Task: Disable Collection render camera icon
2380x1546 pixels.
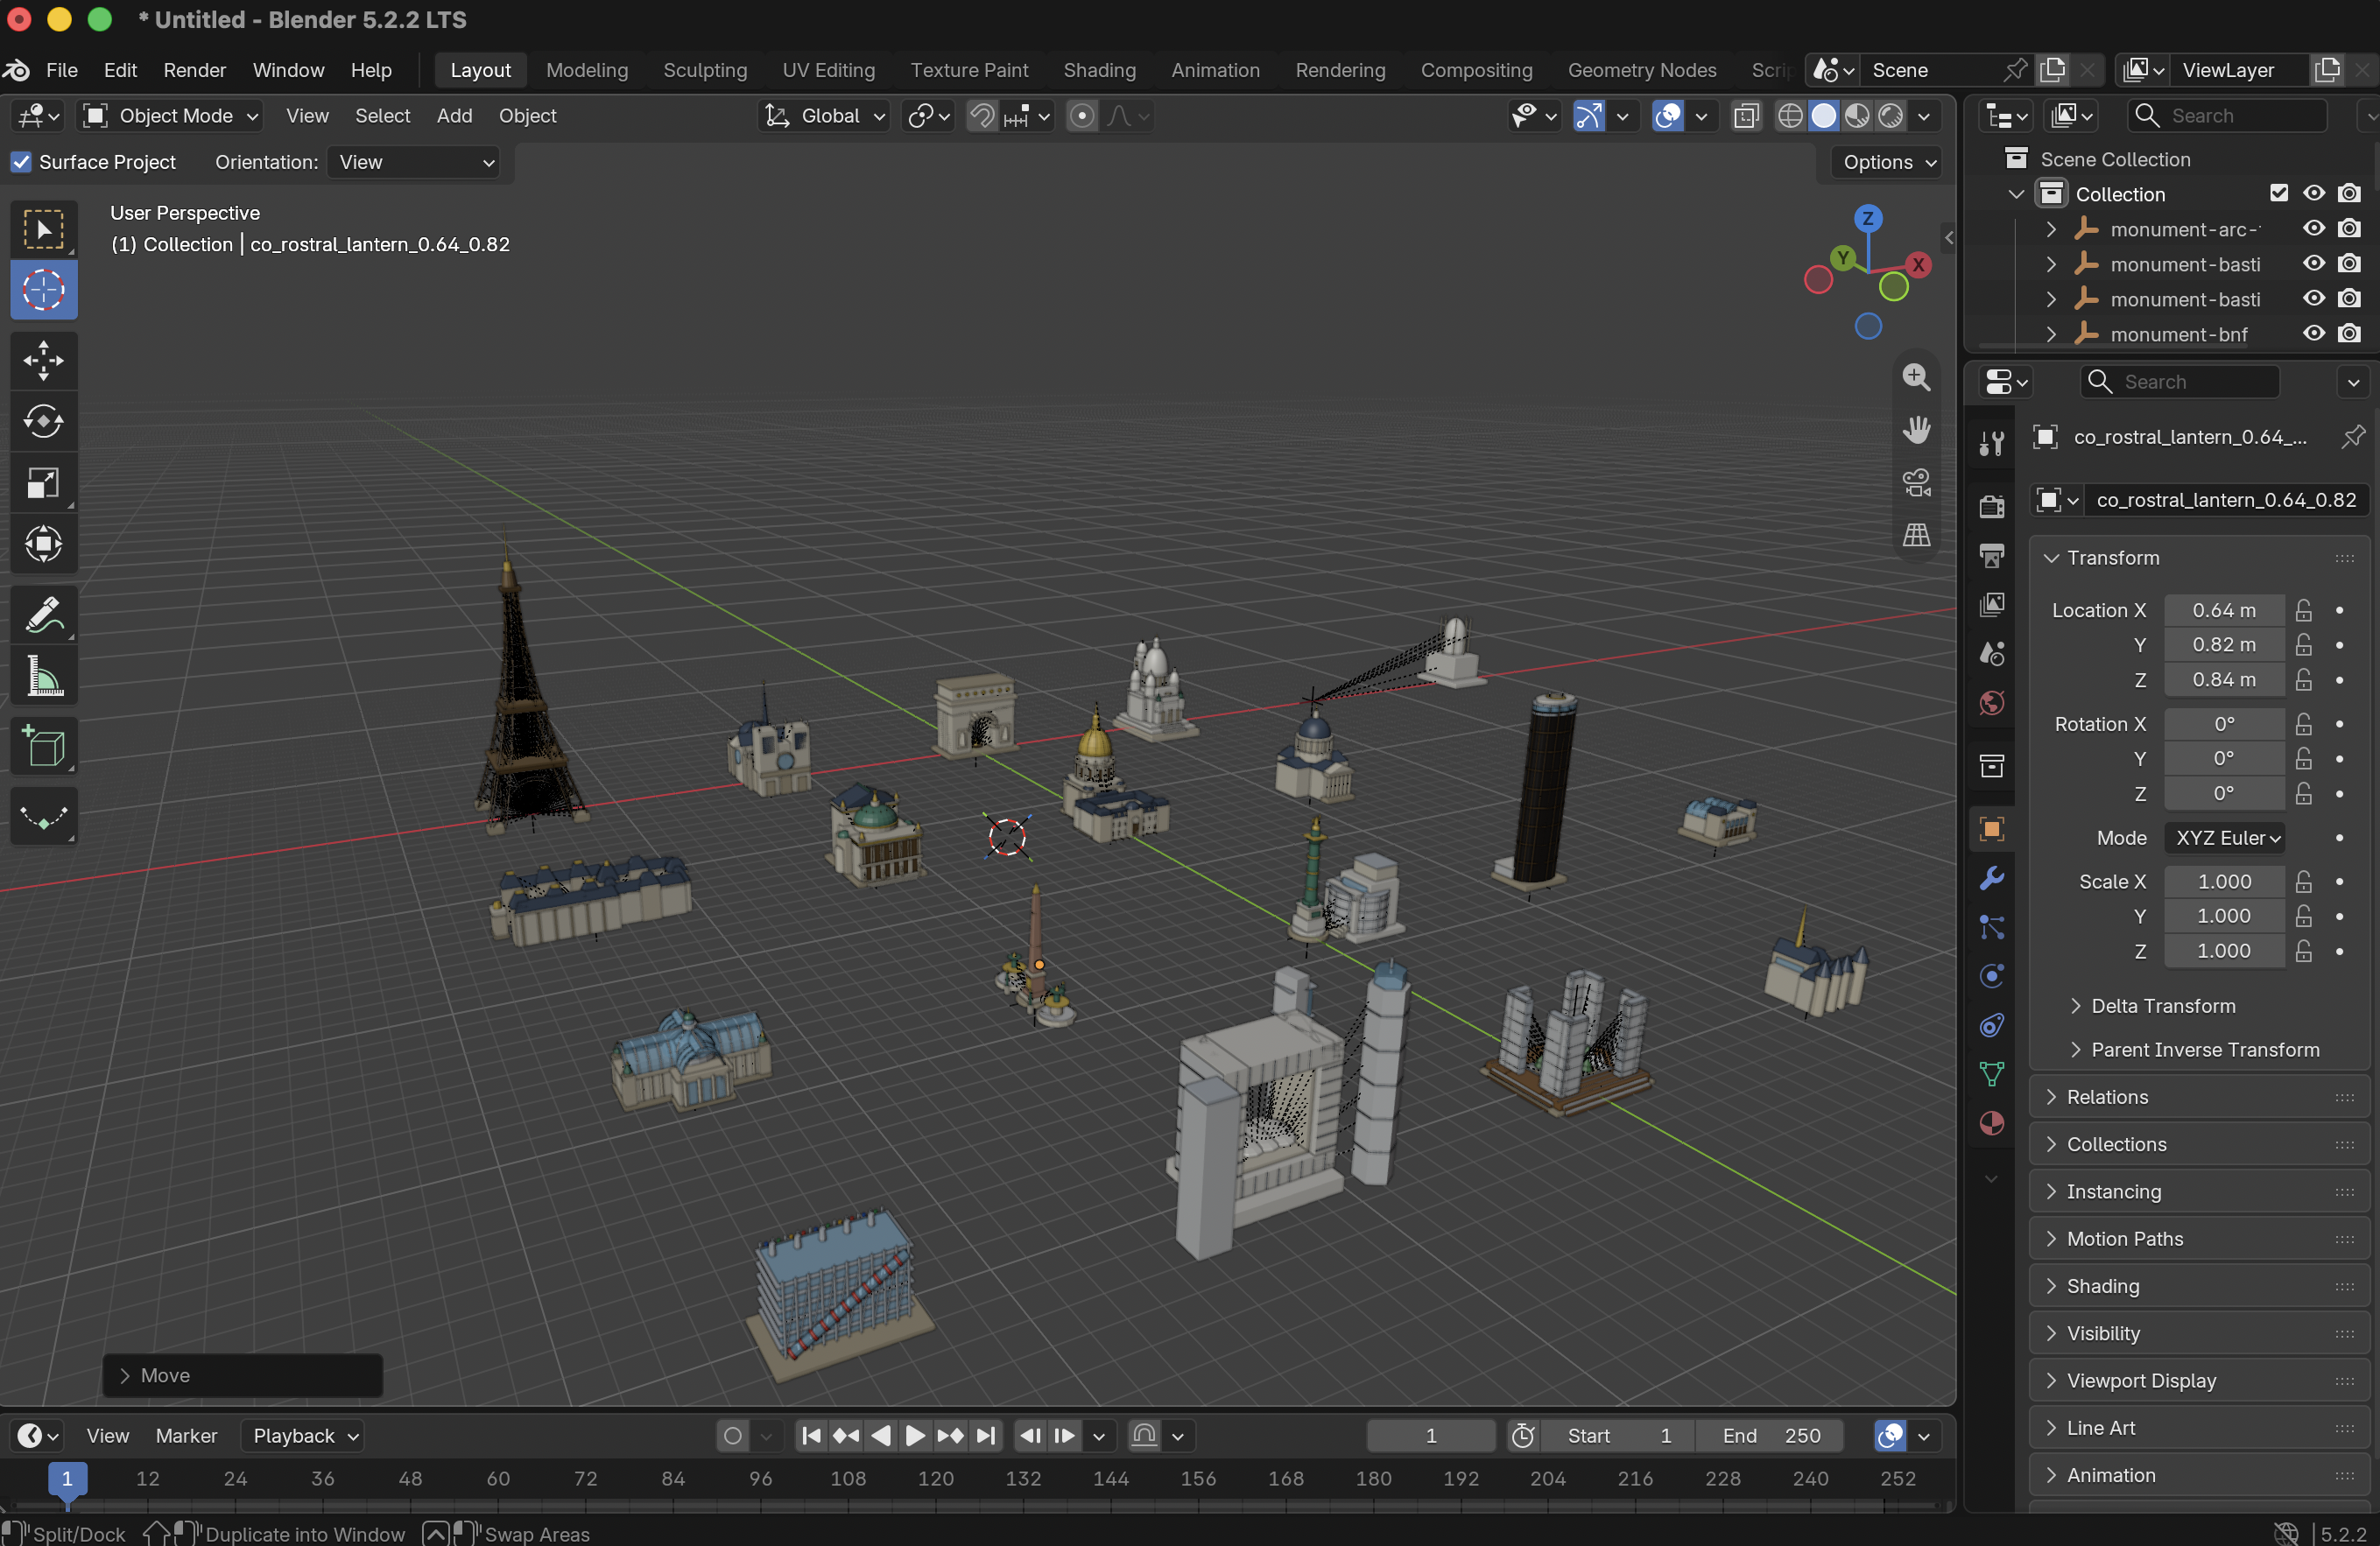Action: click(x=2349, y=194)
